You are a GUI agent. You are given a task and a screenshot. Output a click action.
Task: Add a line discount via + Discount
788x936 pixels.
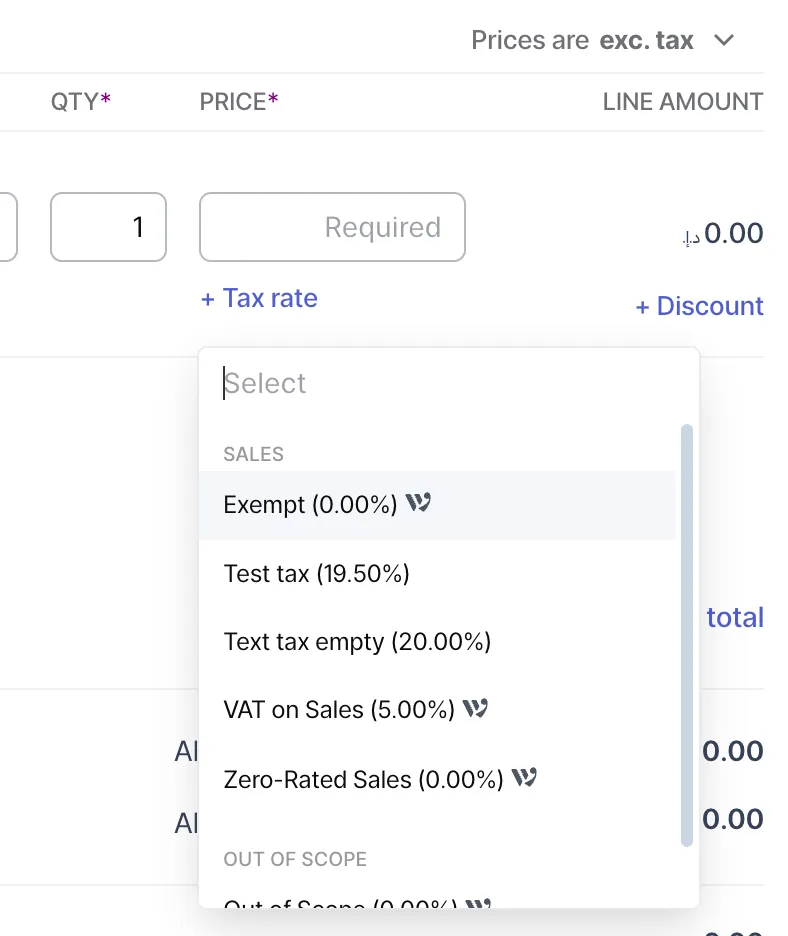699,306
